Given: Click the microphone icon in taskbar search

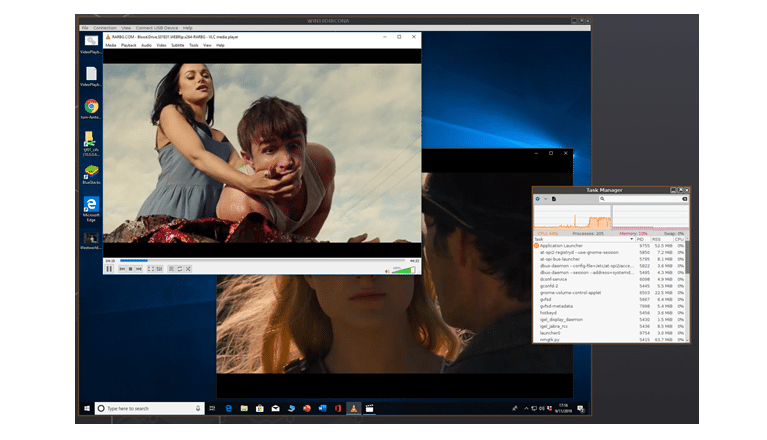Looking at the screenshot, I should coord(198,408).
